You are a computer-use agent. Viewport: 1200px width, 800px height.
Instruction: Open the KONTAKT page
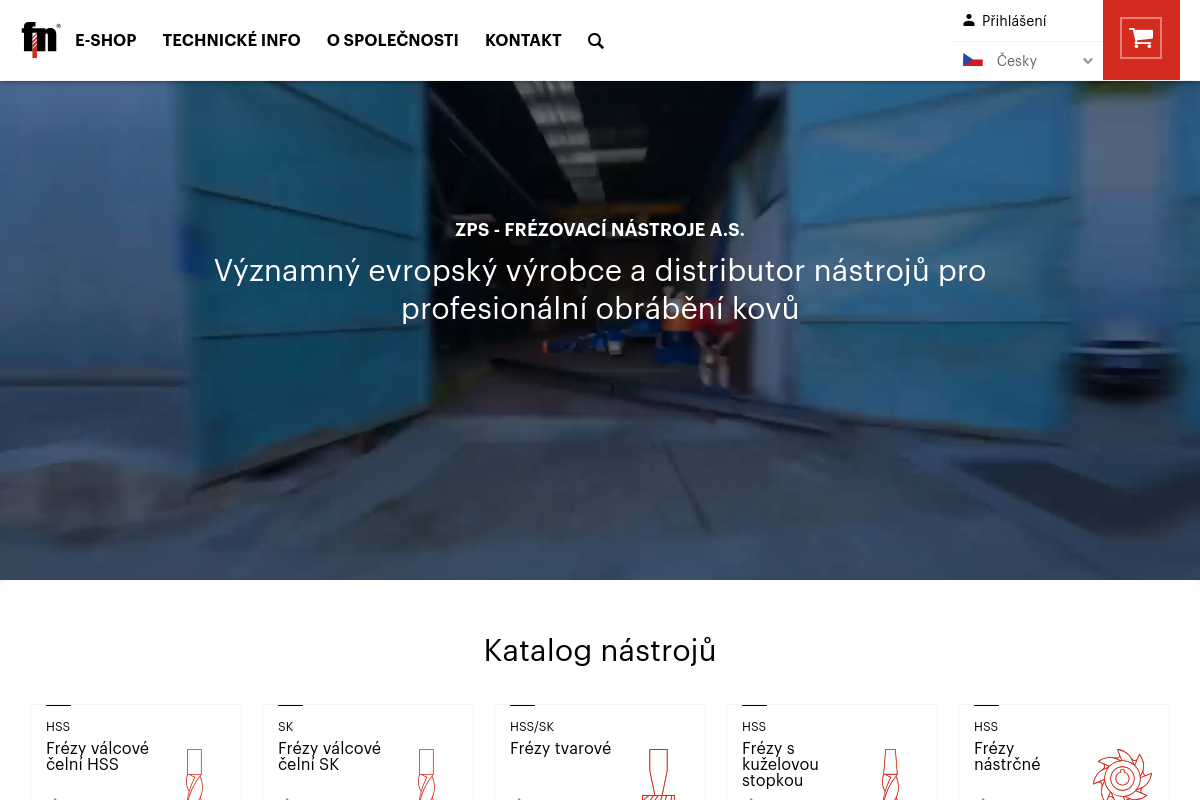[x=523, y=41]
